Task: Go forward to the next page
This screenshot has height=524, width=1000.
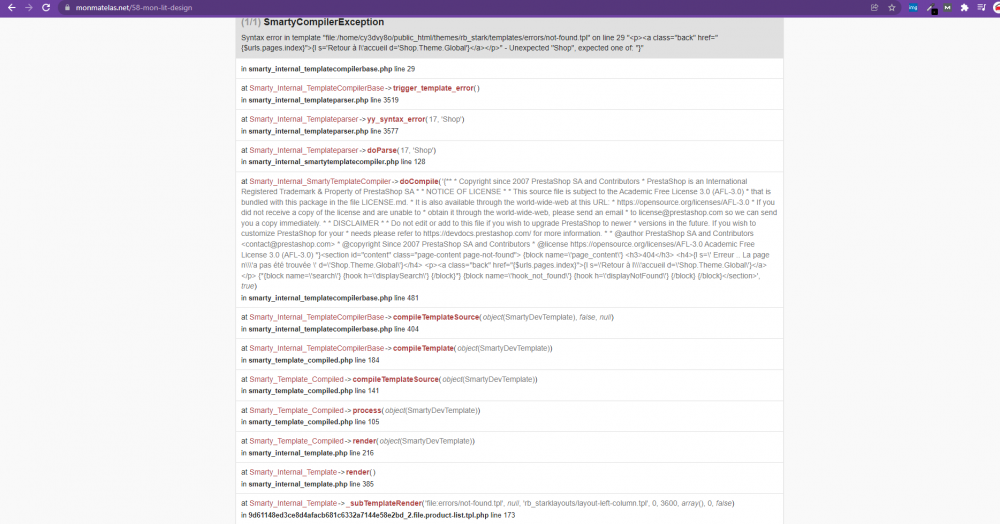Action: (x=29, y=8)
